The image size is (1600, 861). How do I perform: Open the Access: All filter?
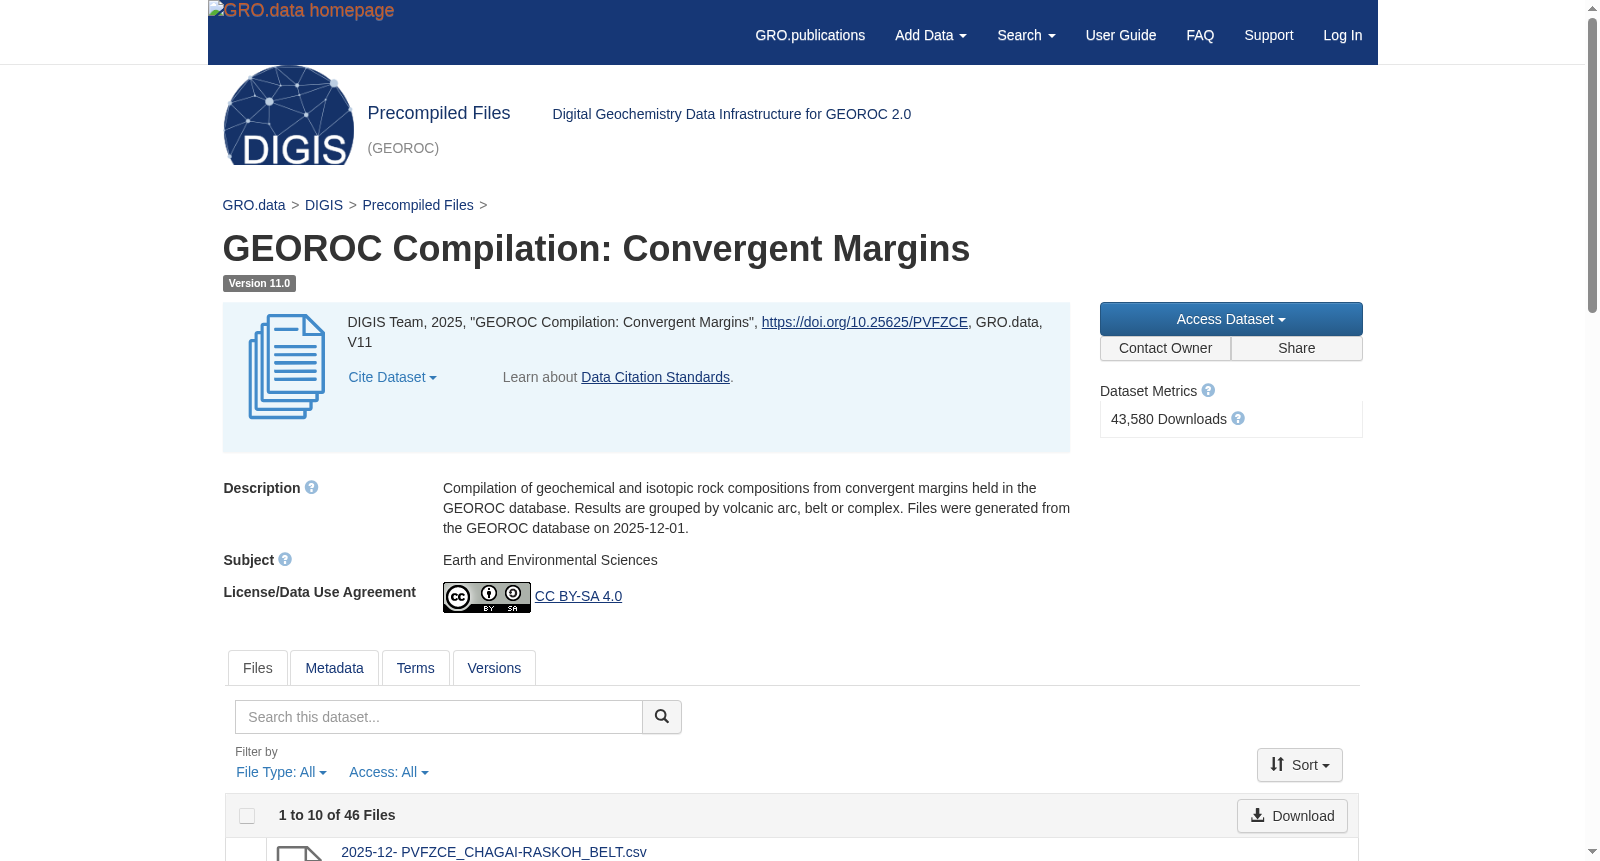[x=389, y=772]
